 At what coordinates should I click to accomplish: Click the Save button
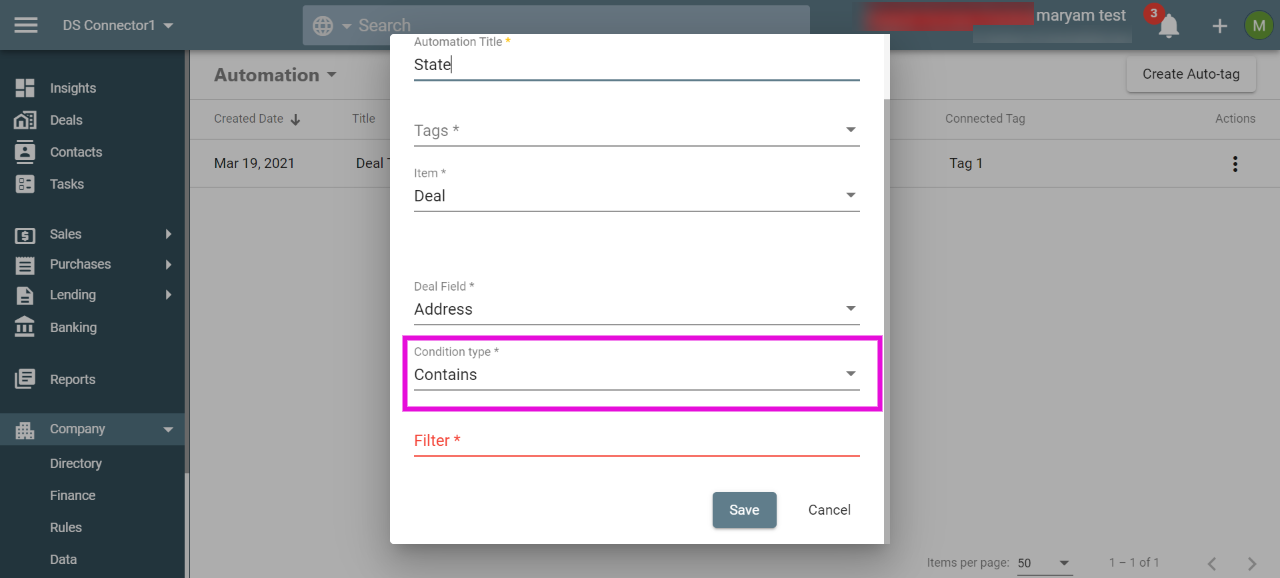(x=744, y=510)
